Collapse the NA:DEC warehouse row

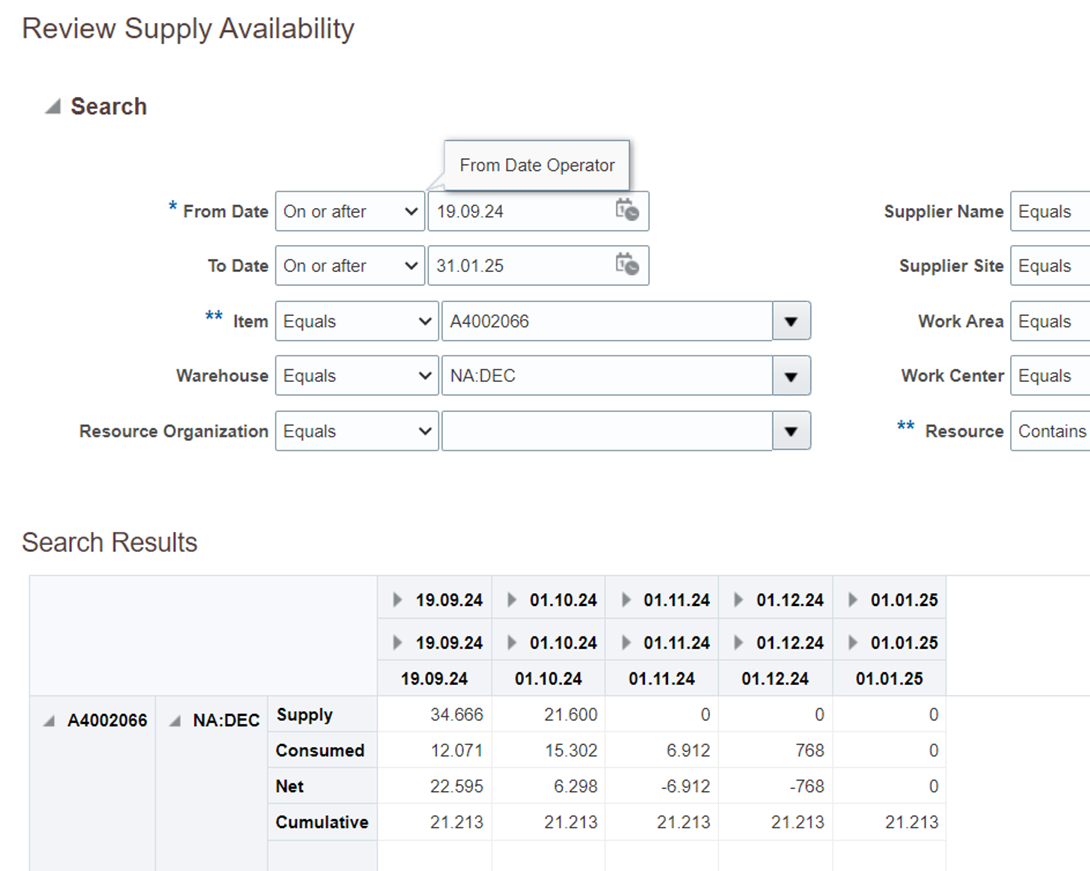(x=178, y=719)
